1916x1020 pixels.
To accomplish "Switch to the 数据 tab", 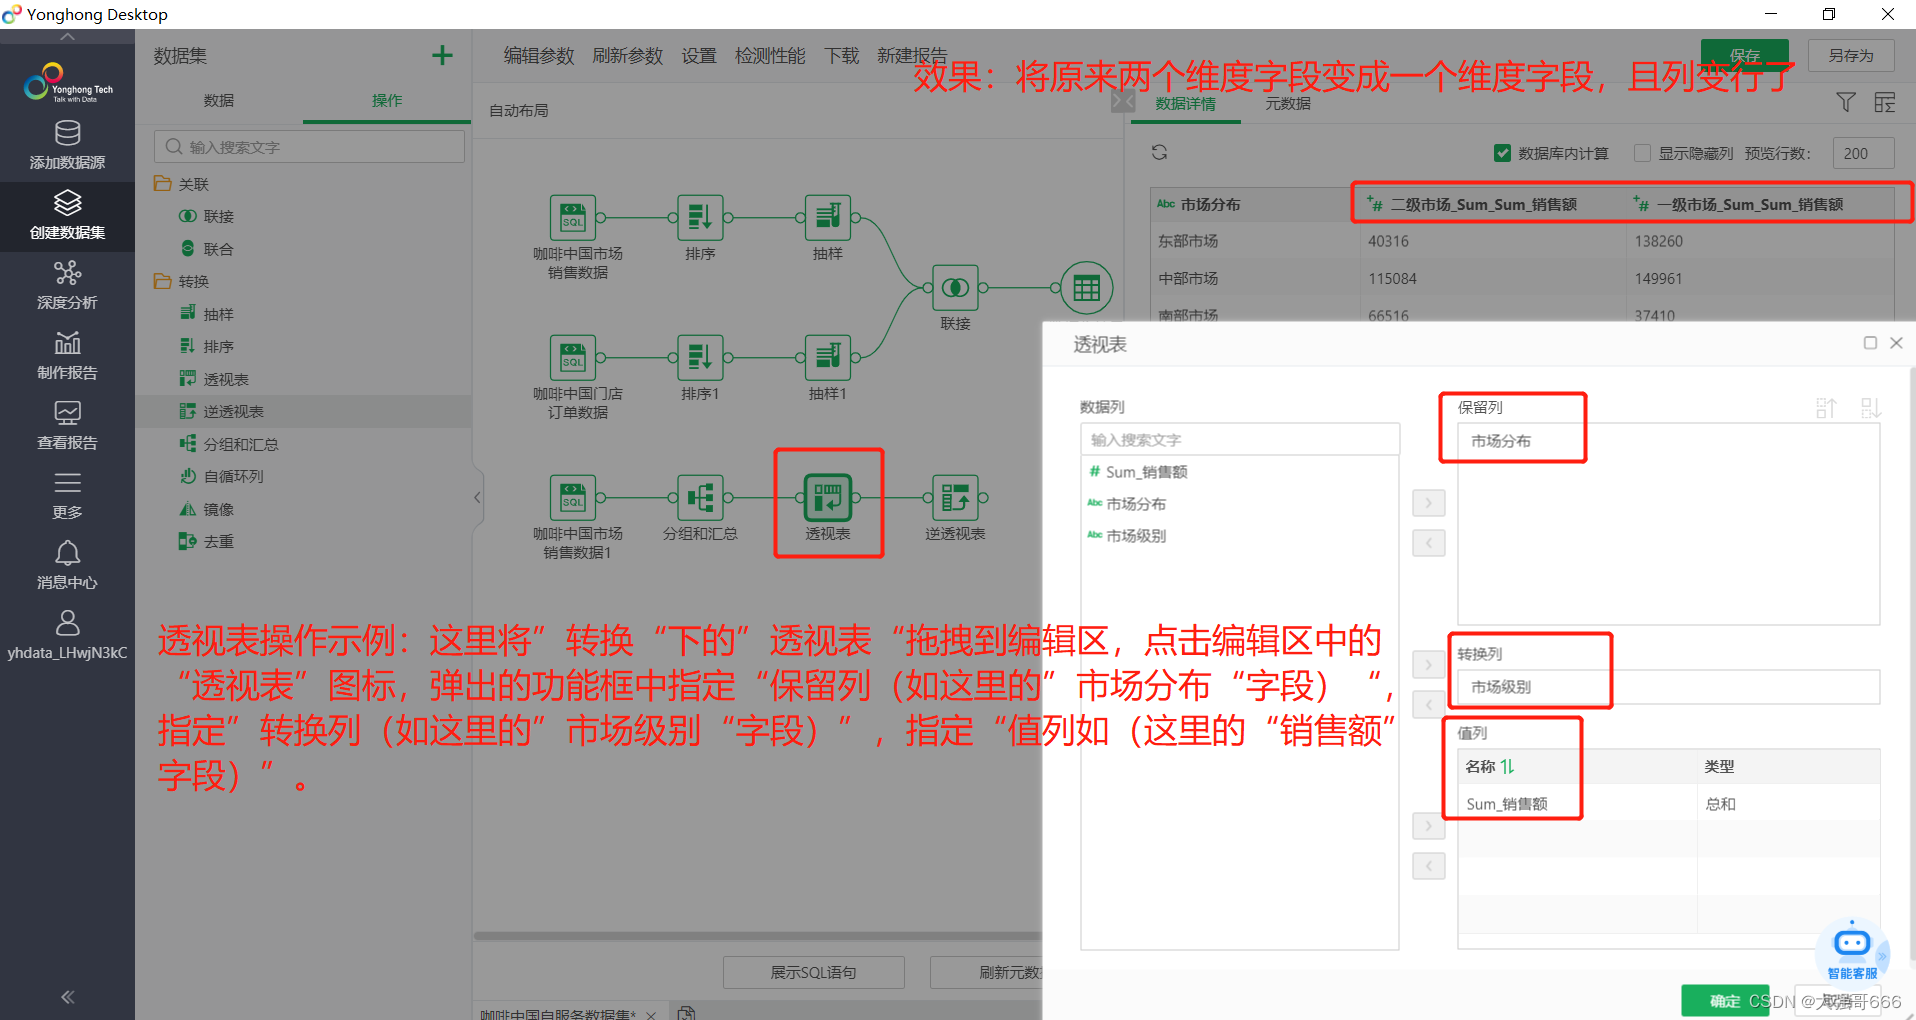I will [219, 100].
